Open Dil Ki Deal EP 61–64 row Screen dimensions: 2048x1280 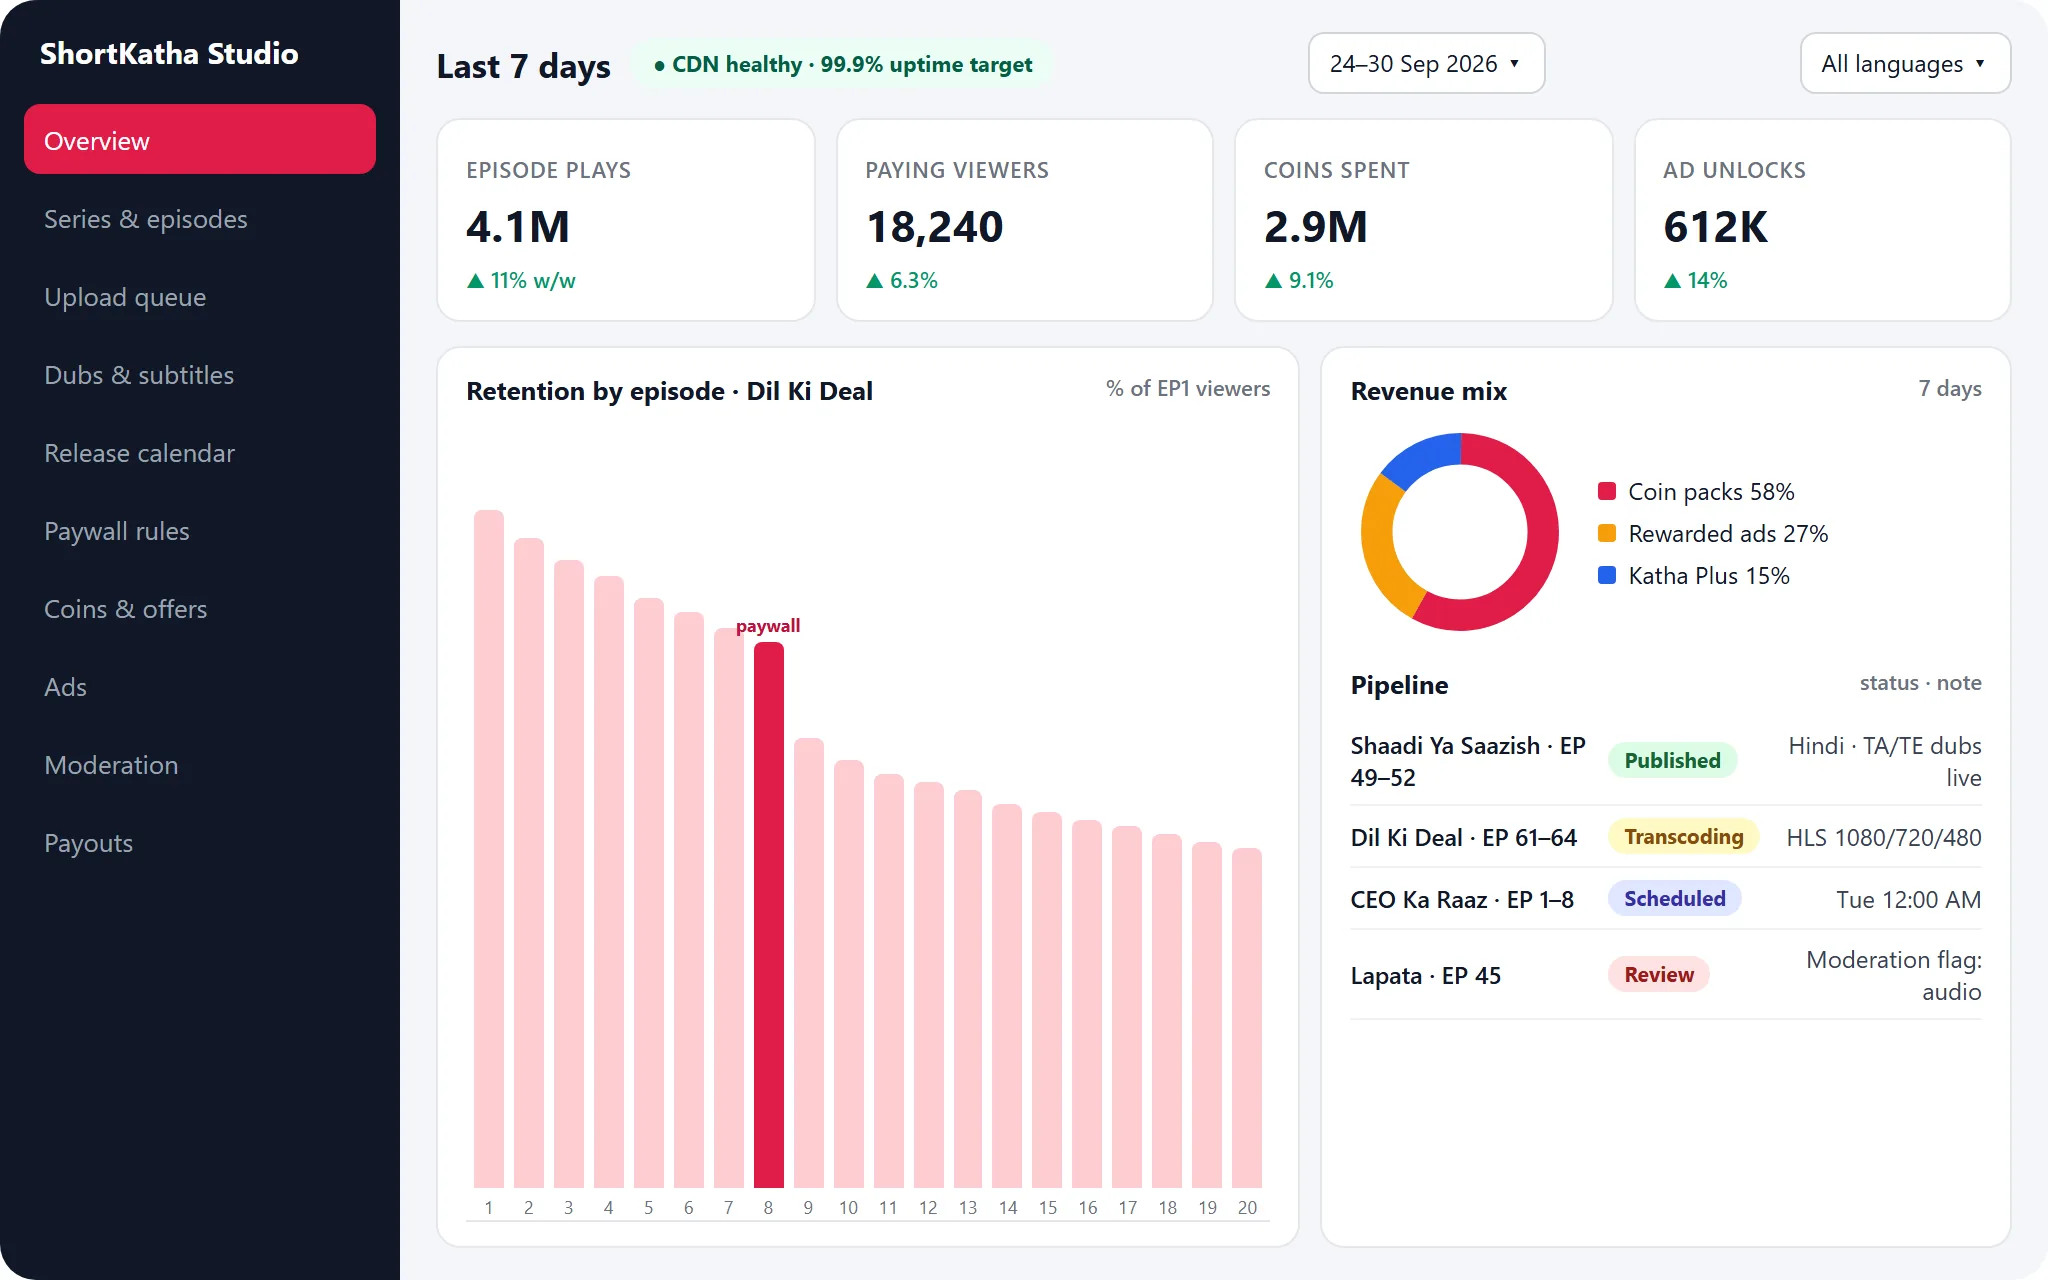[1666, 837]
